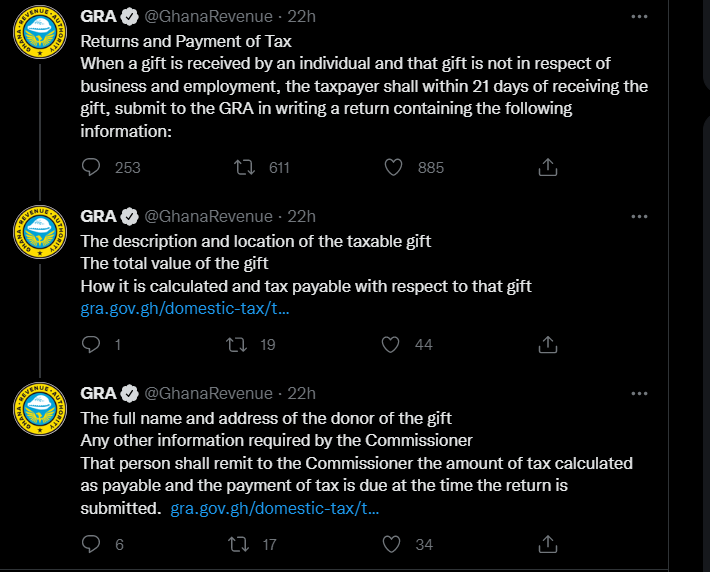Open more options on the first tweet
The height and width of the screenshot is (572, 710).
click(x=639, y=17)
